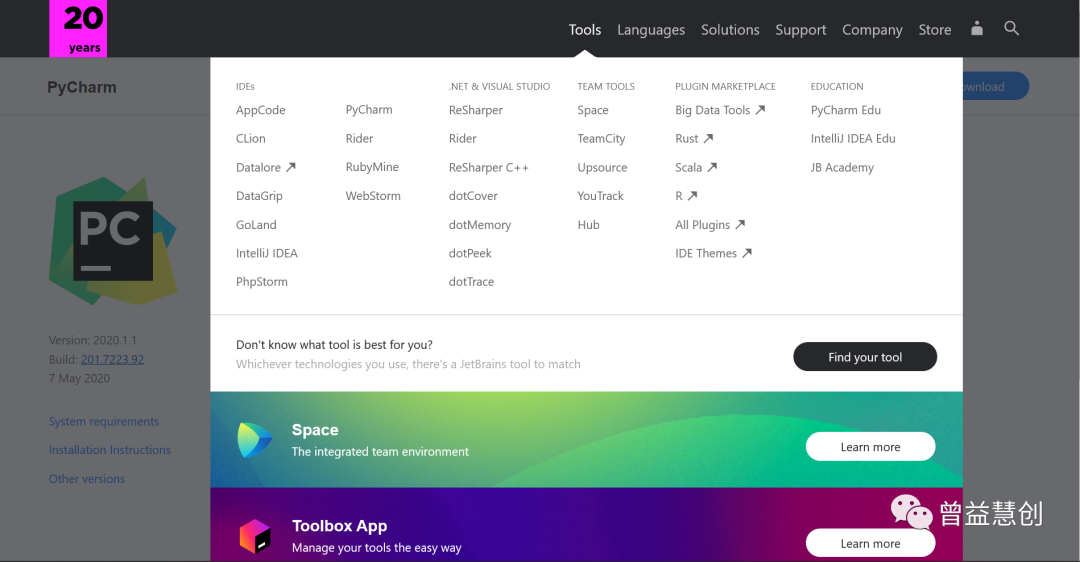This screenshot has height=562, width=1080.
Task: Open the R plugin link
Action: coord(687,196)
